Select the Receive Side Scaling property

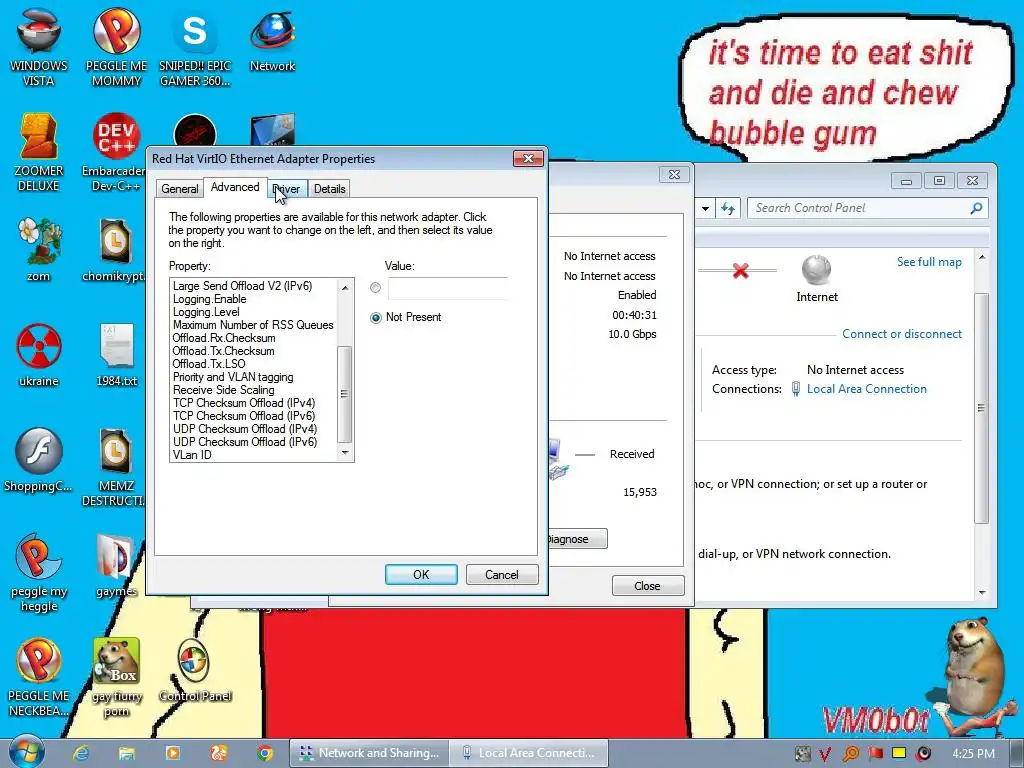223,390
